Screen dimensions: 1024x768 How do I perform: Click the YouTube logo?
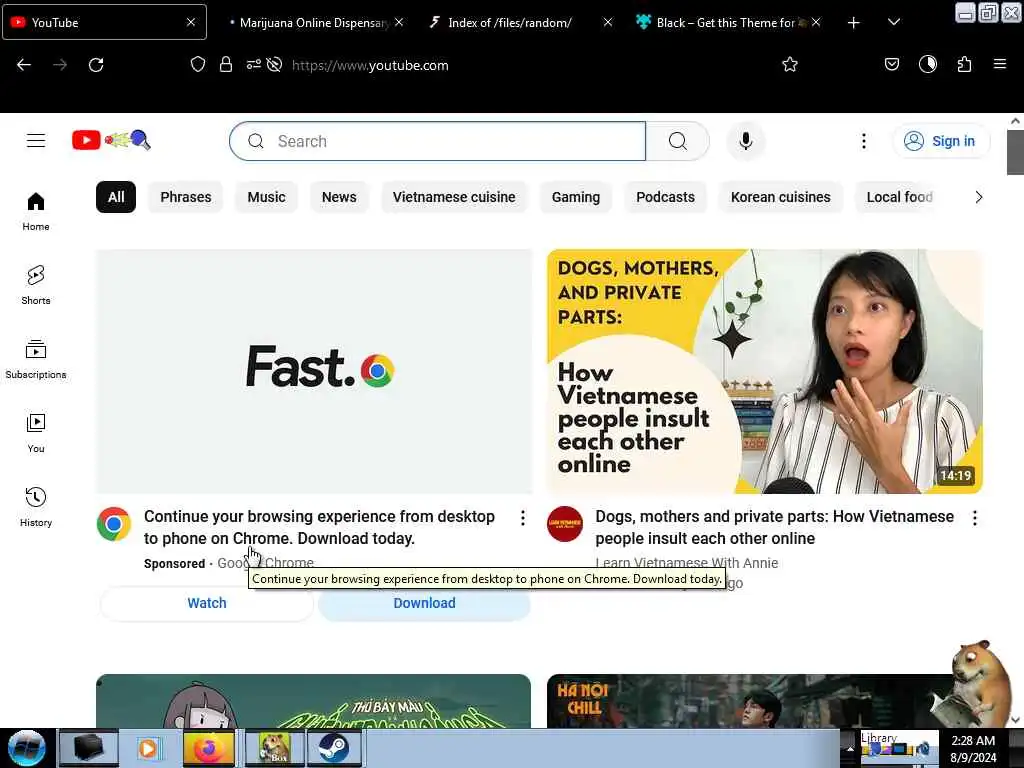(112, 140)
